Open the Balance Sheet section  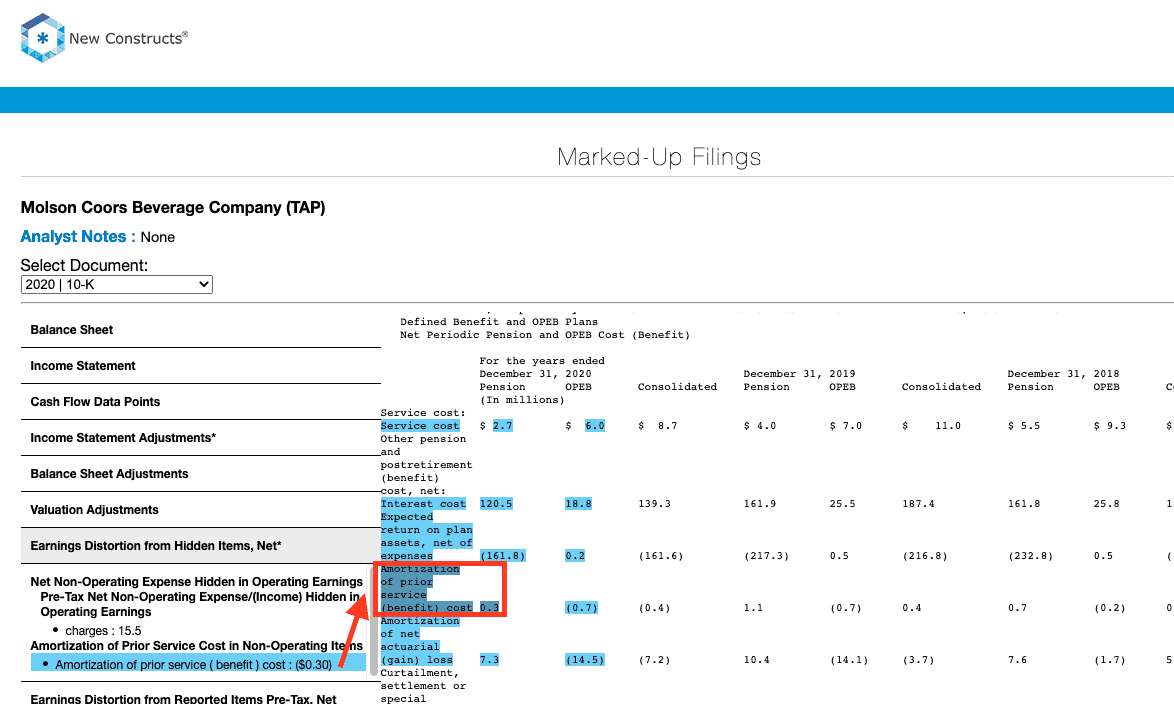tap(201, 330)
